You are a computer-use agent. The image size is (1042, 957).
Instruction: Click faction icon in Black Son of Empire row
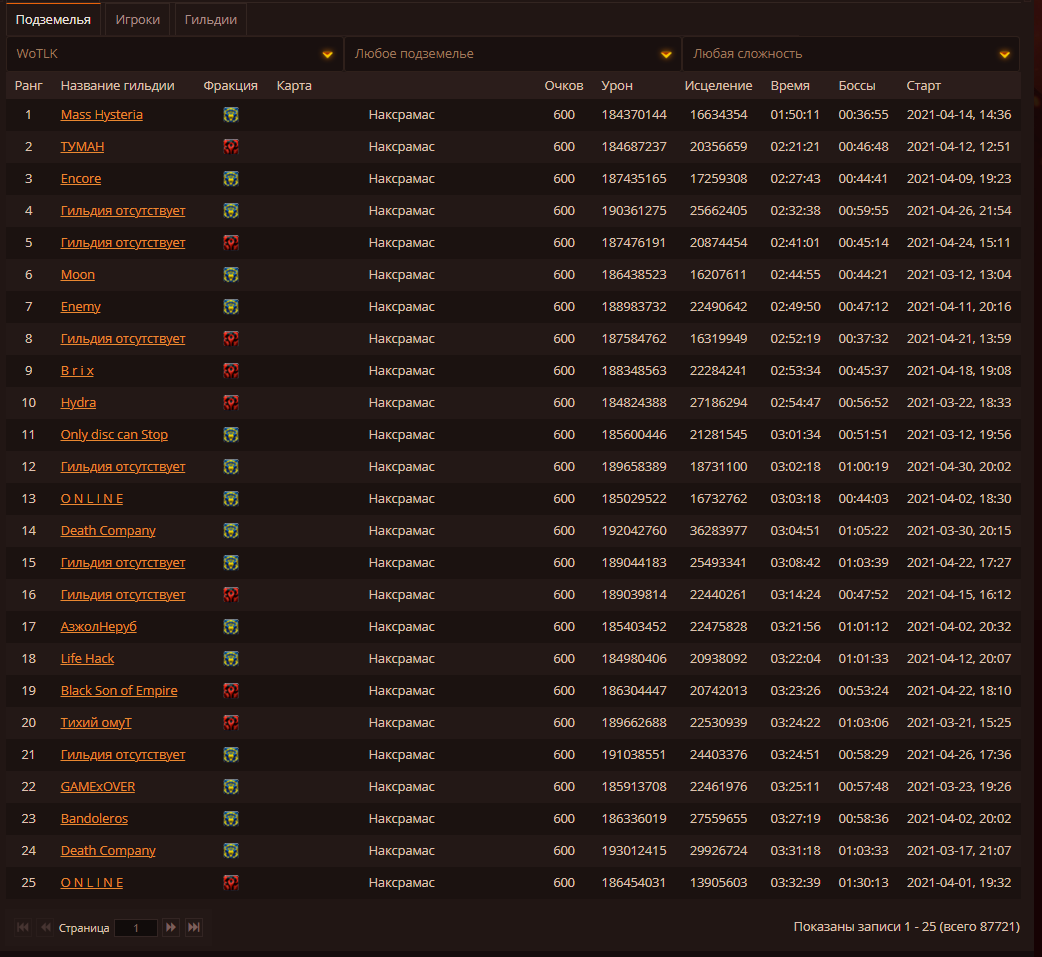click(231, 691)
